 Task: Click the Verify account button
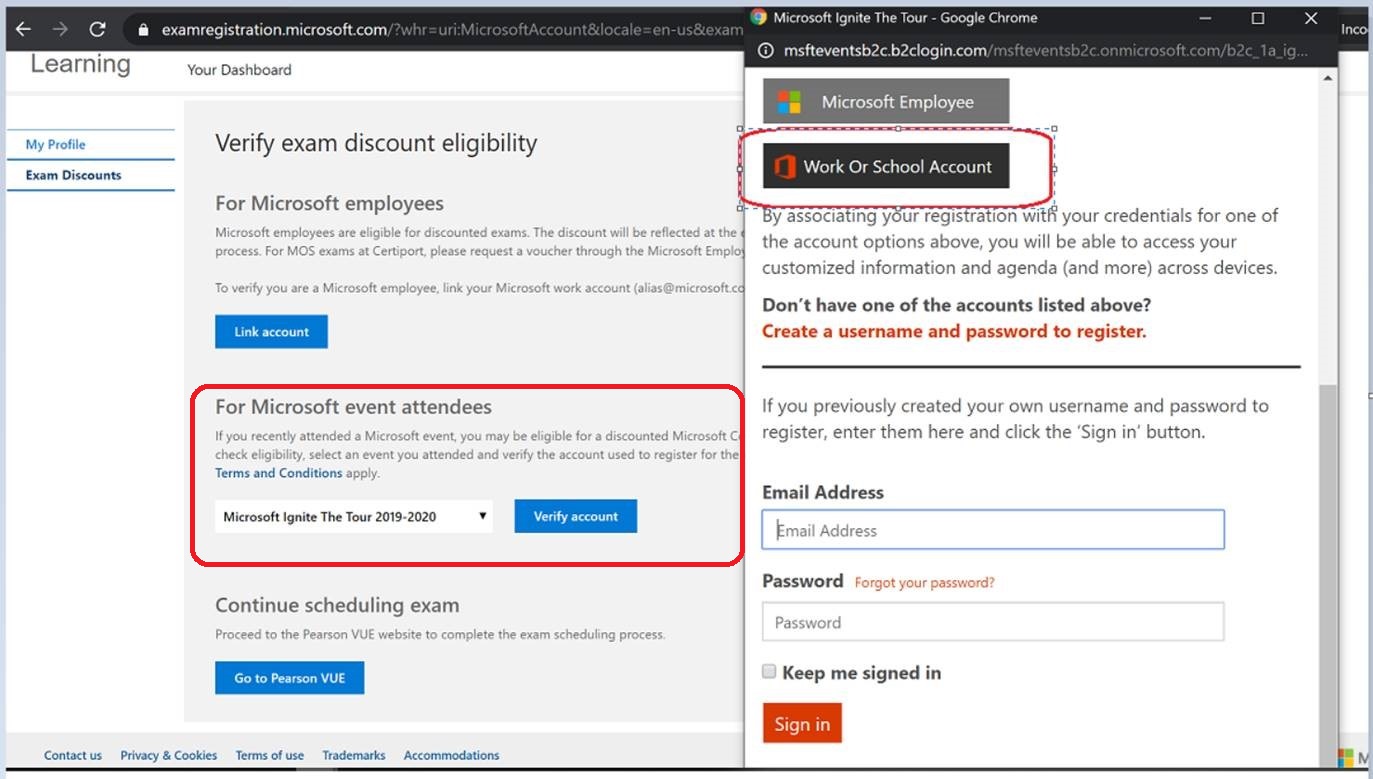[576, 516]
